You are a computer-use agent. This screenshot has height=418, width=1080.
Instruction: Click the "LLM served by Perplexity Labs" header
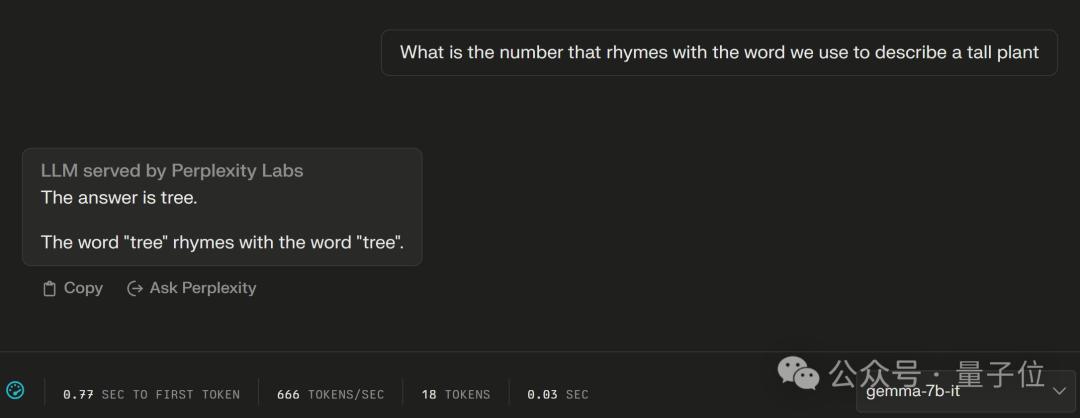(172, 171)
